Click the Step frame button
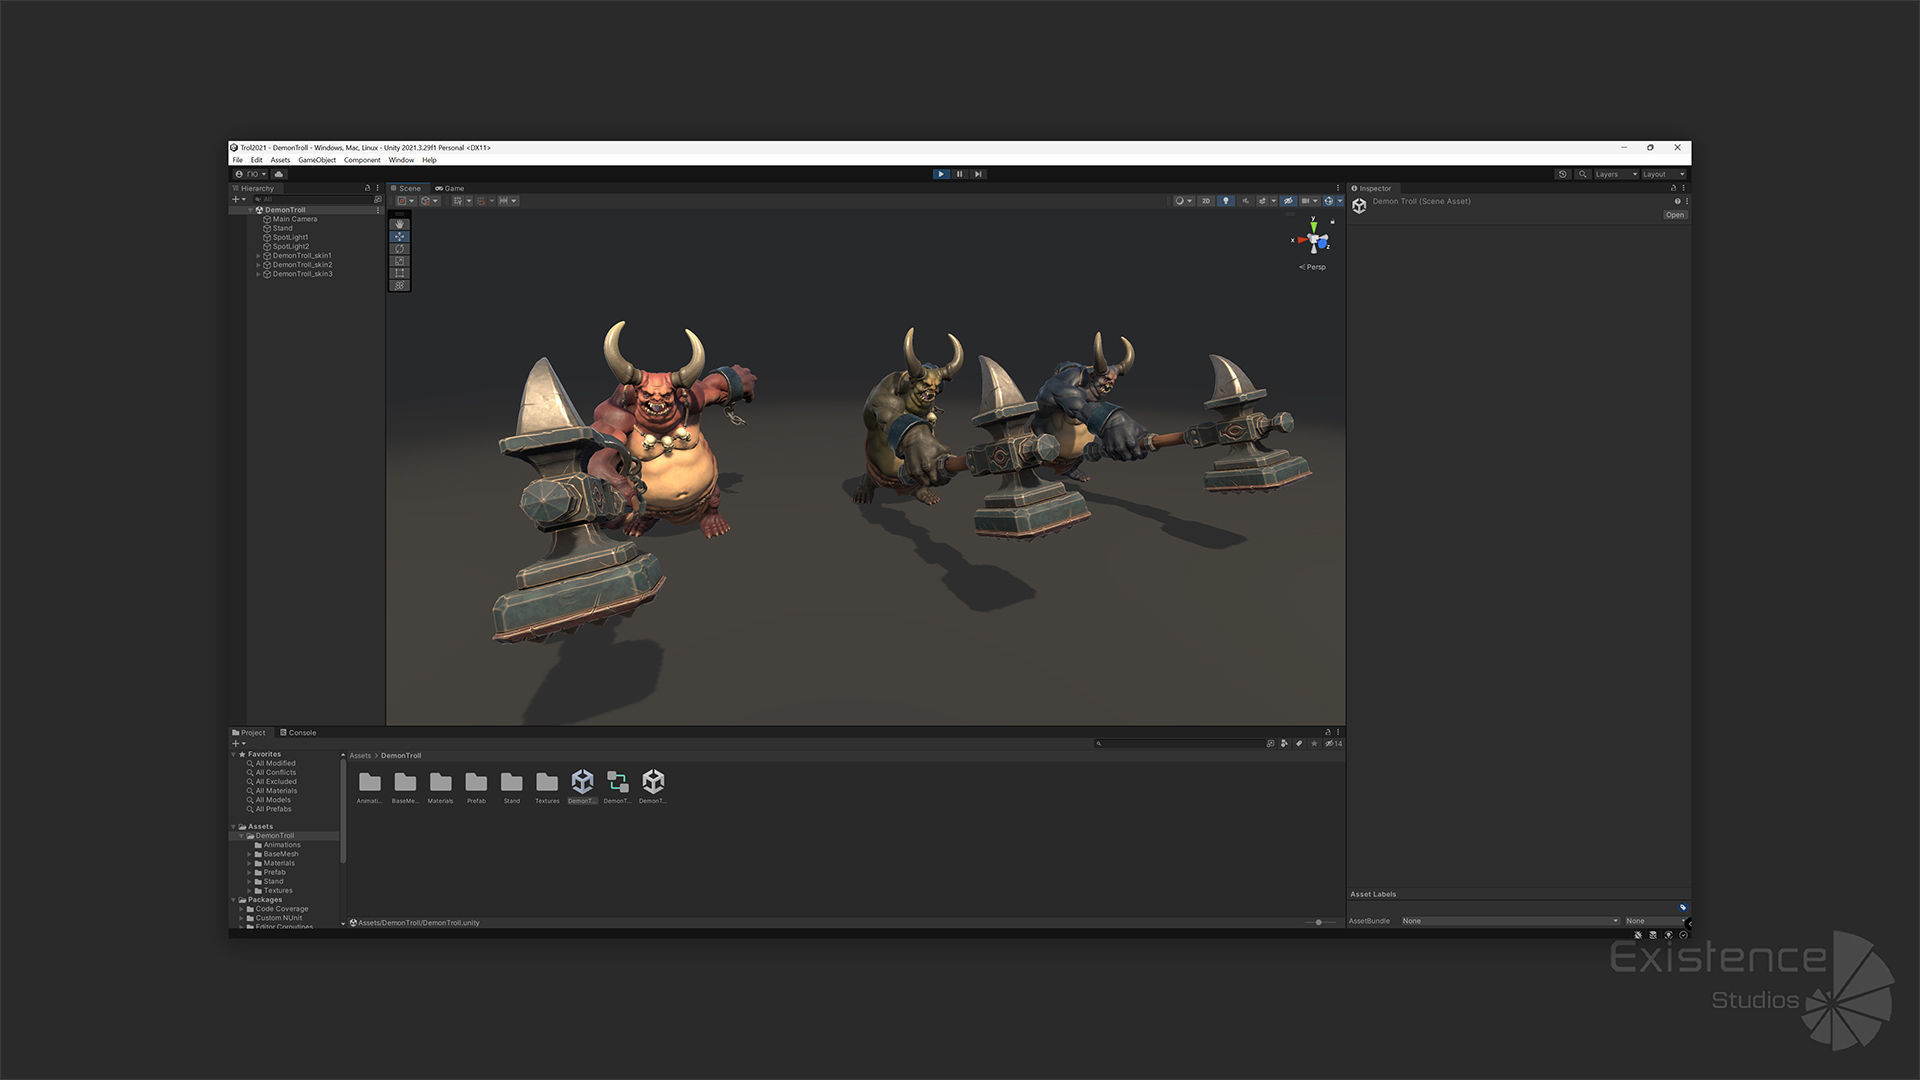This screenshot has height=1080, width=1920. [x=979, y=174]
